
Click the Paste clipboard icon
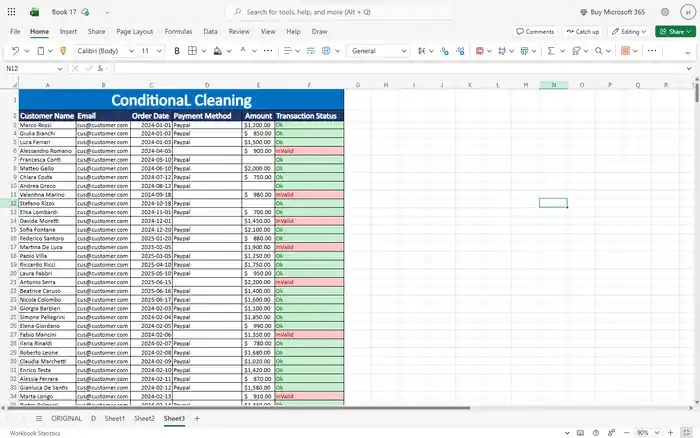point(41,51)
